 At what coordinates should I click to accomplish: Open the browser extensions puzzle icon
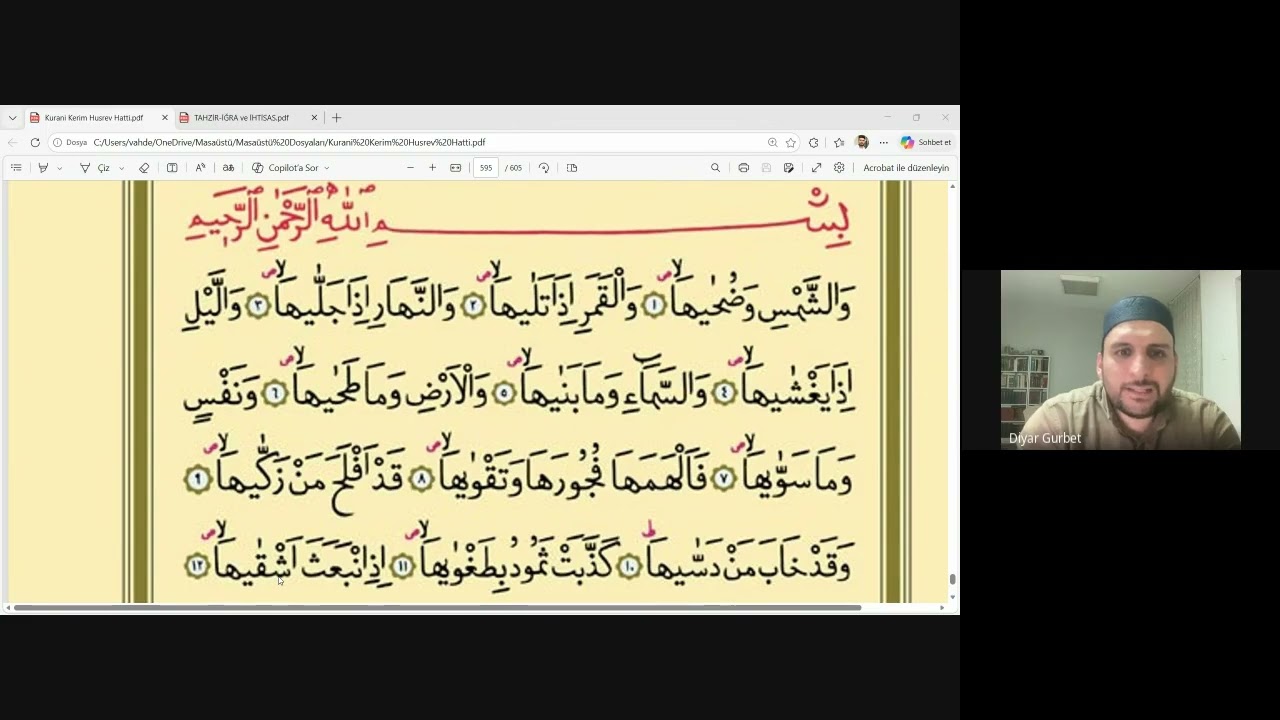point(814,142)
